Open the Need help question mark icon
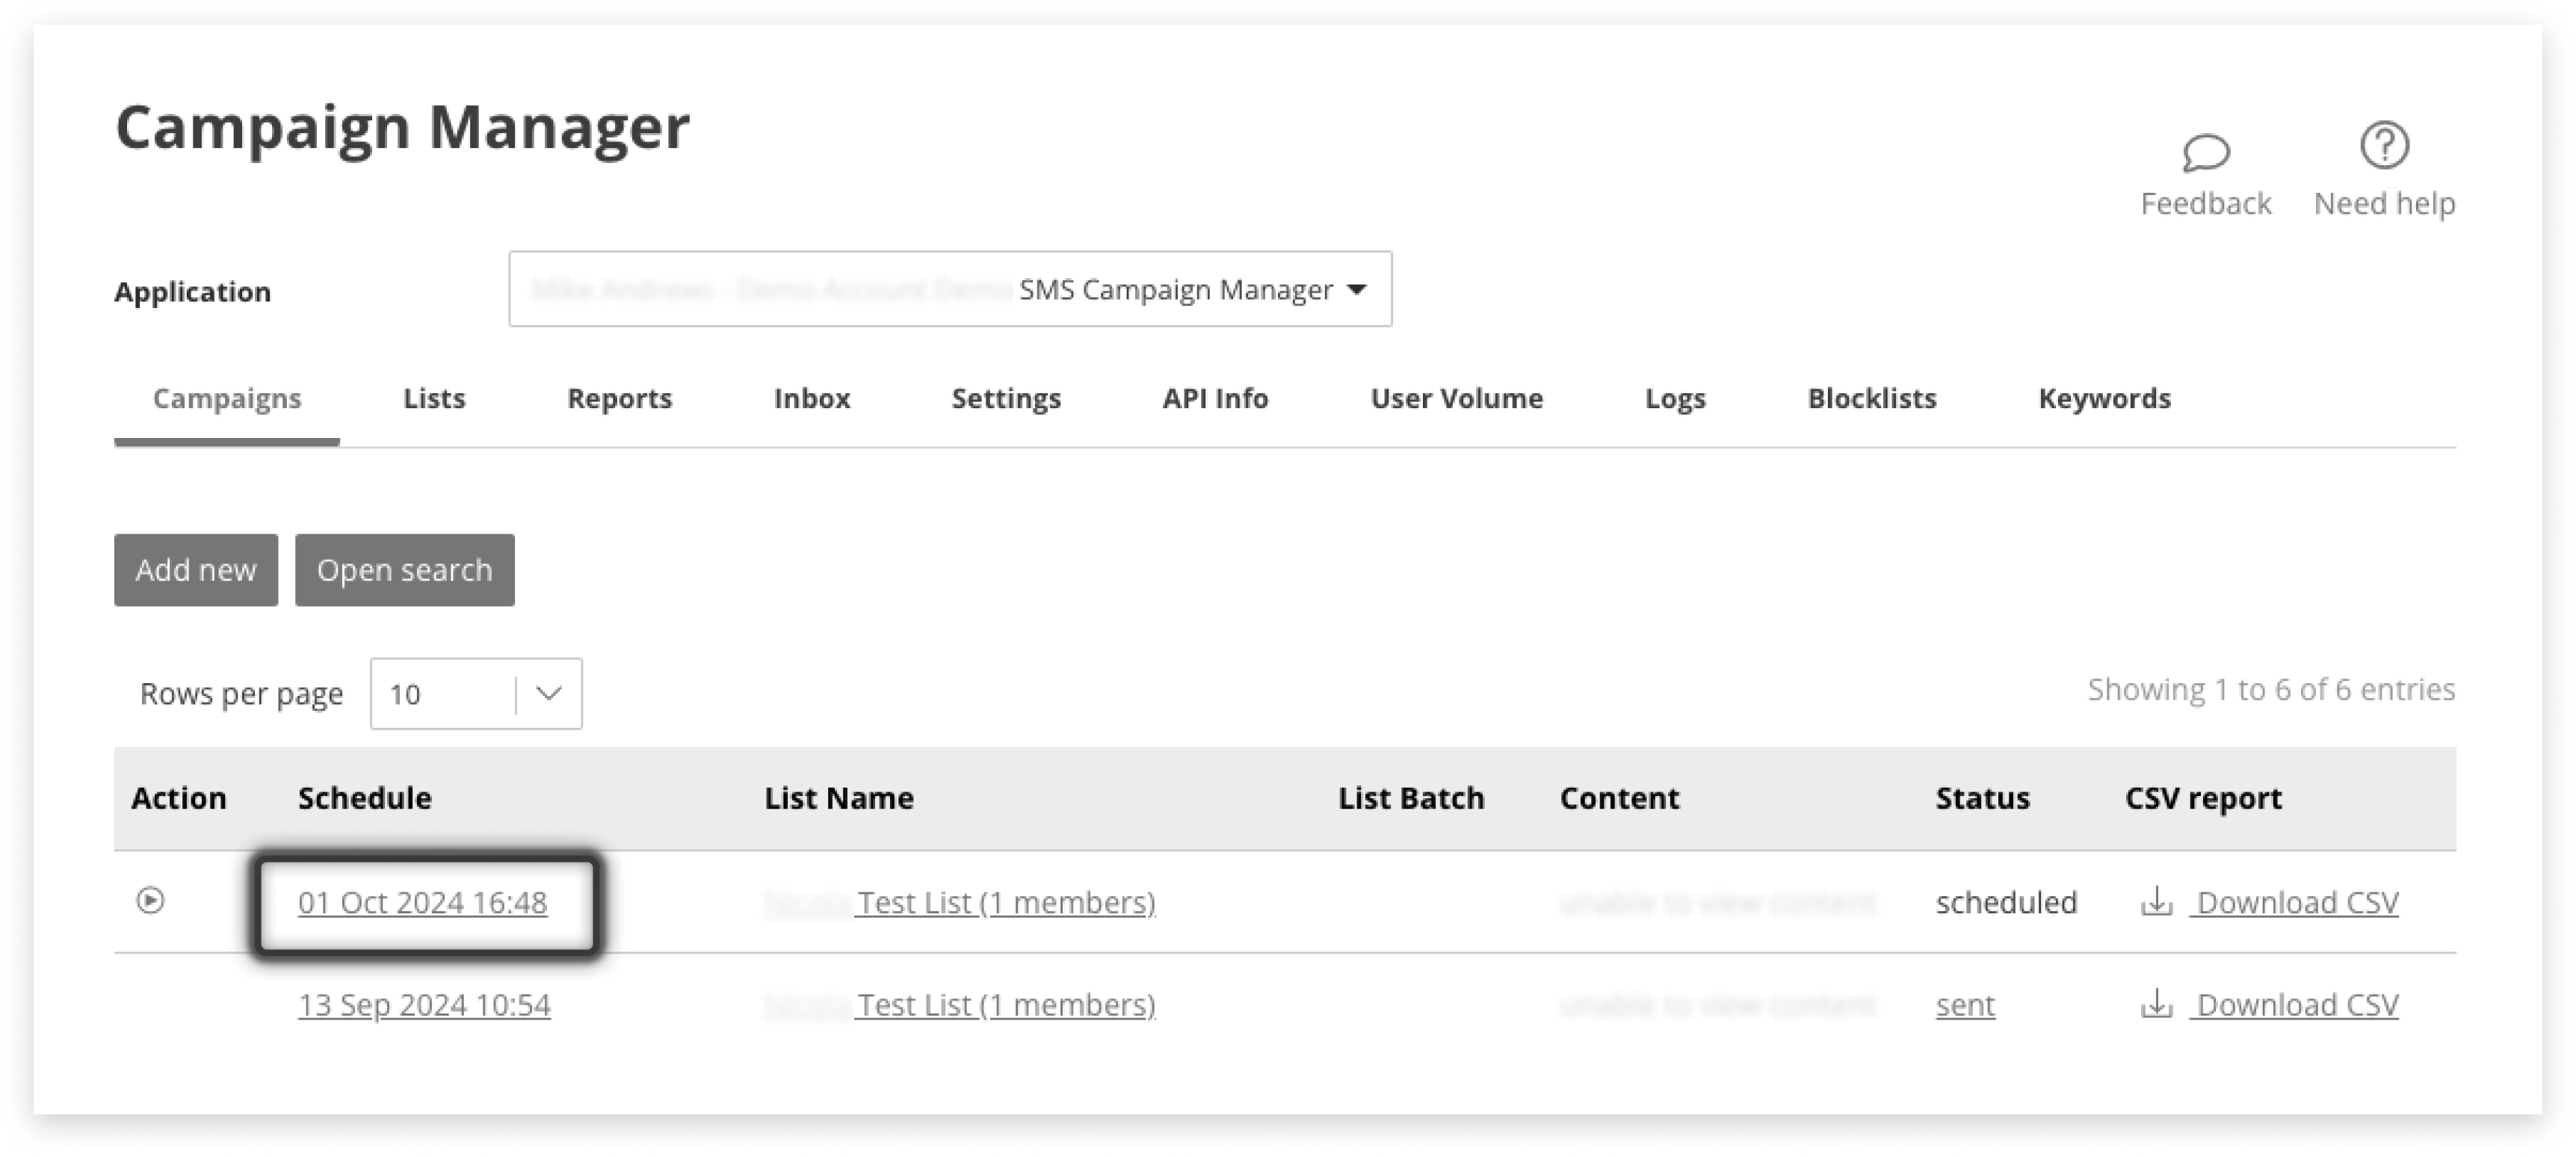Image resolution: width=2576 pixels, height=1157 pixels. click(2385, 145)
